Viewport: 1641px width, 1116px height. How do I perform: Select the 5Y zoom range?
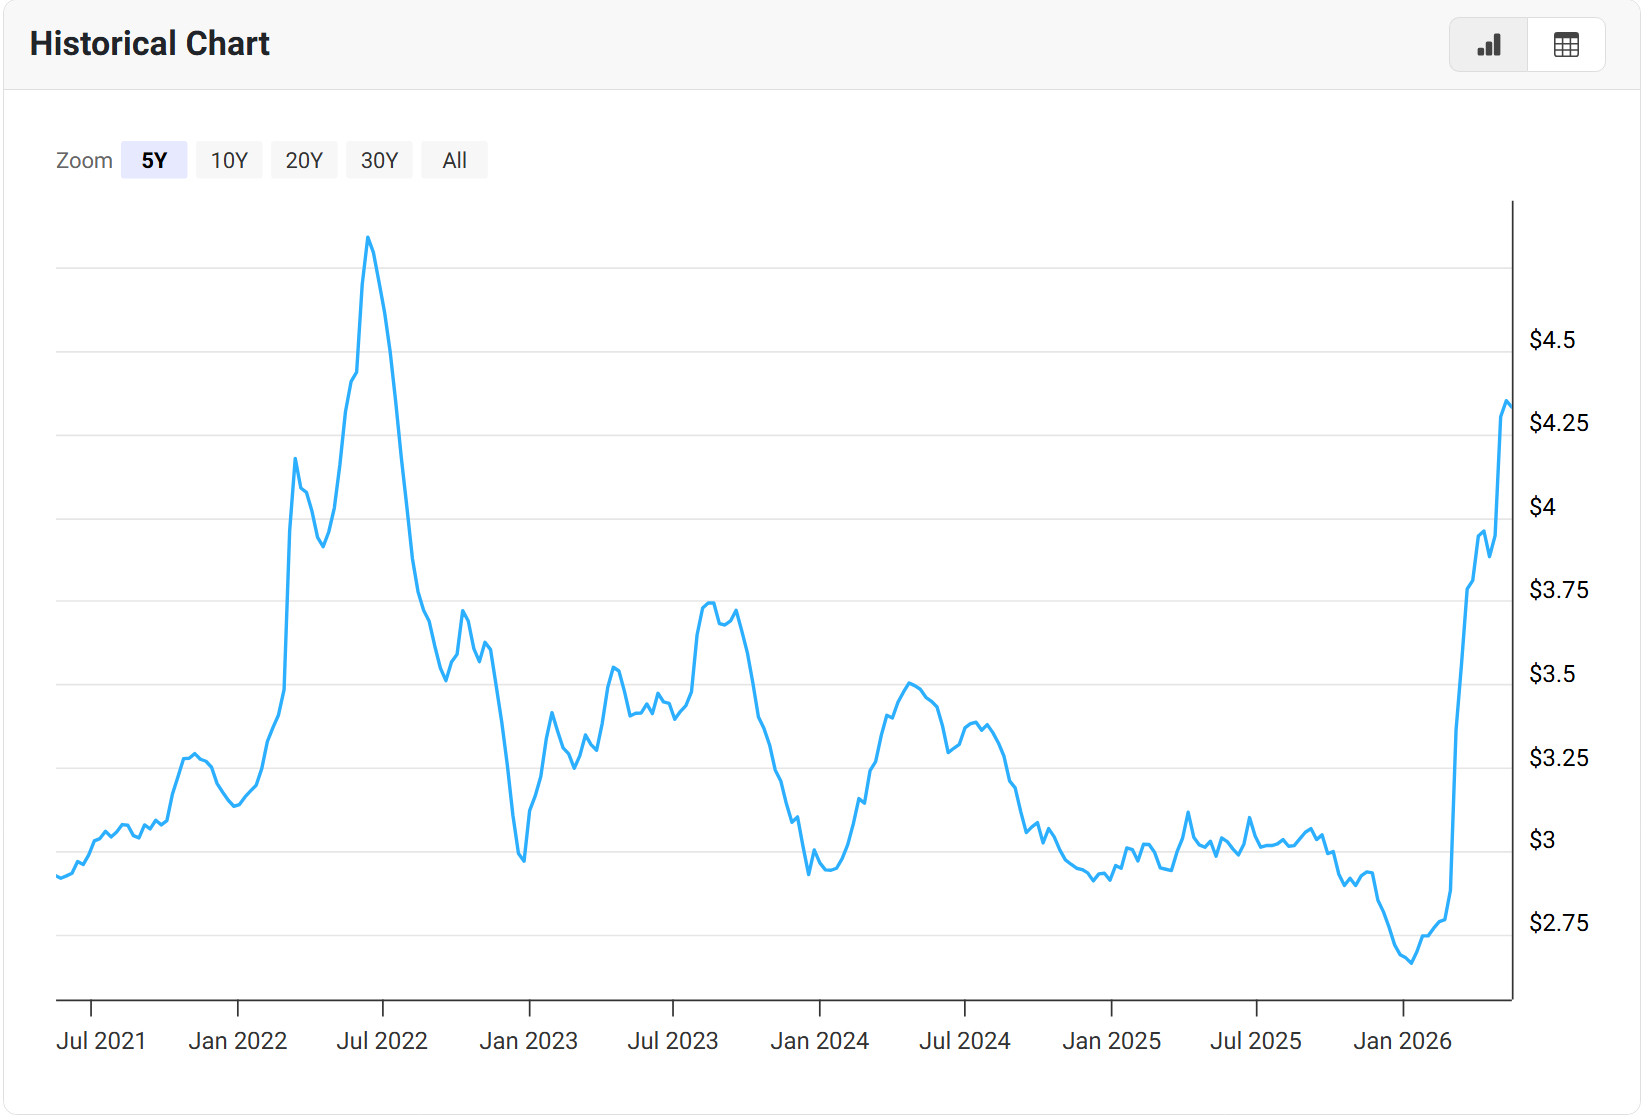click(154, 160)
